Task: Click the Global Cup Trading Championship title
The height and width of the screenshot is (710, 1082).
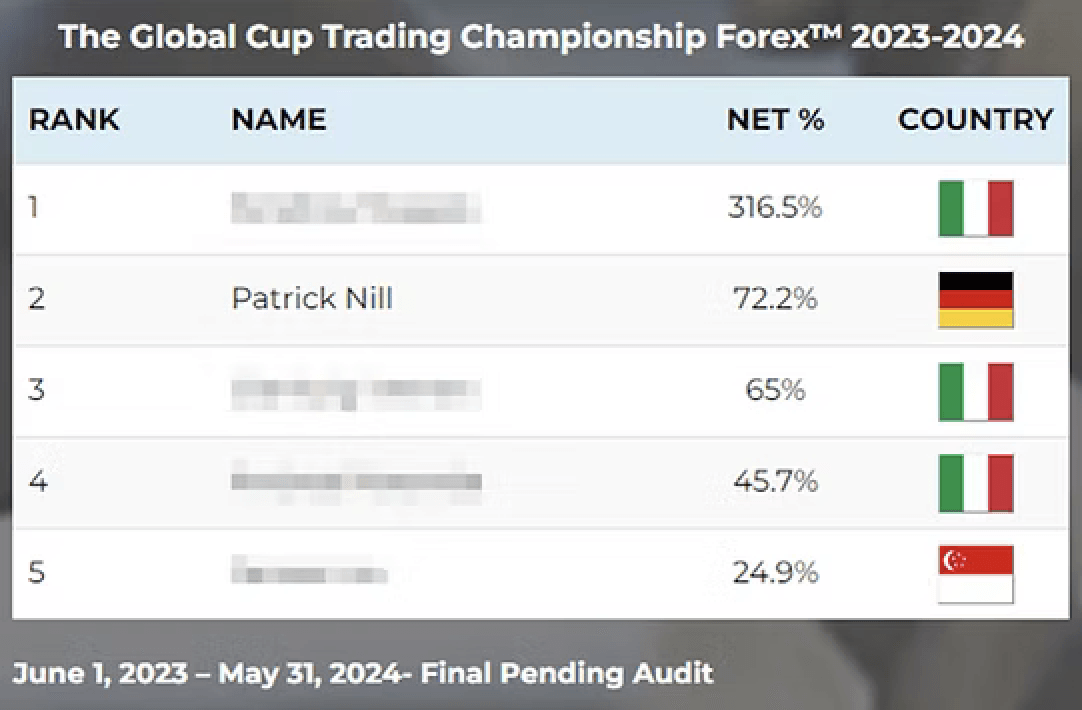Action: pyautogui.click(x=541, y=37)
